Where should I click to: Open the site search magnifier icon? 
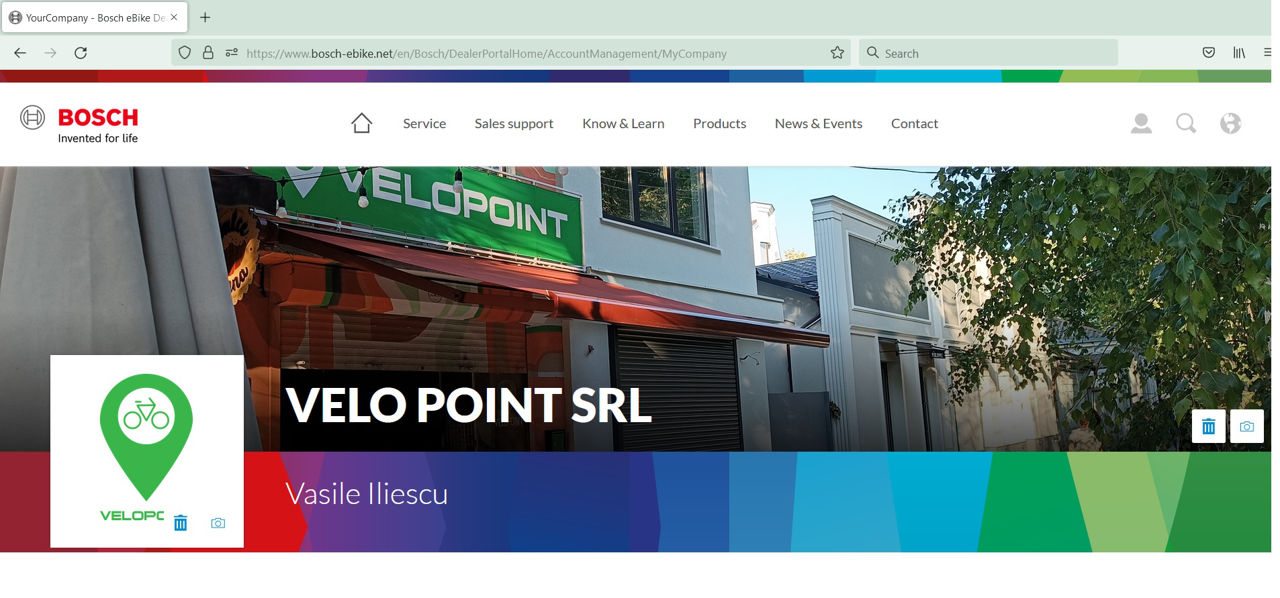pos(1186,123)
